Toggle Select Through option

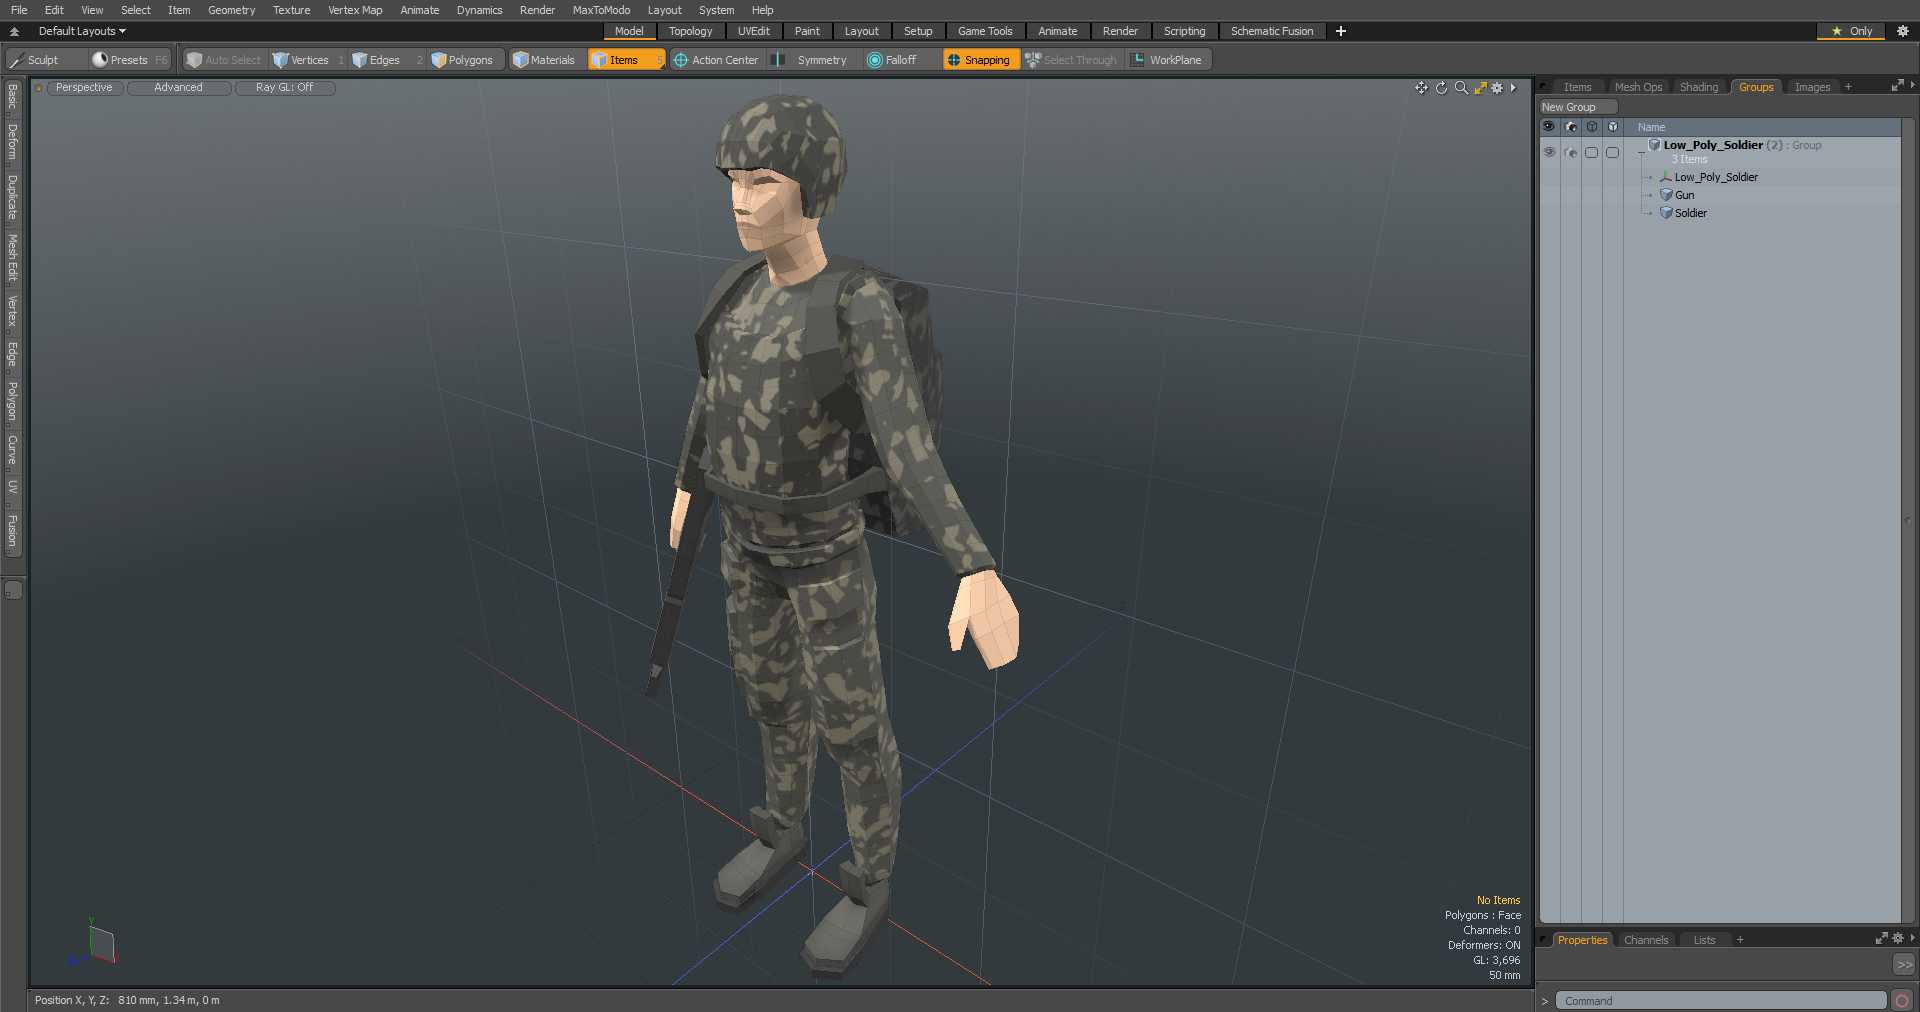tap(1072, 60)
